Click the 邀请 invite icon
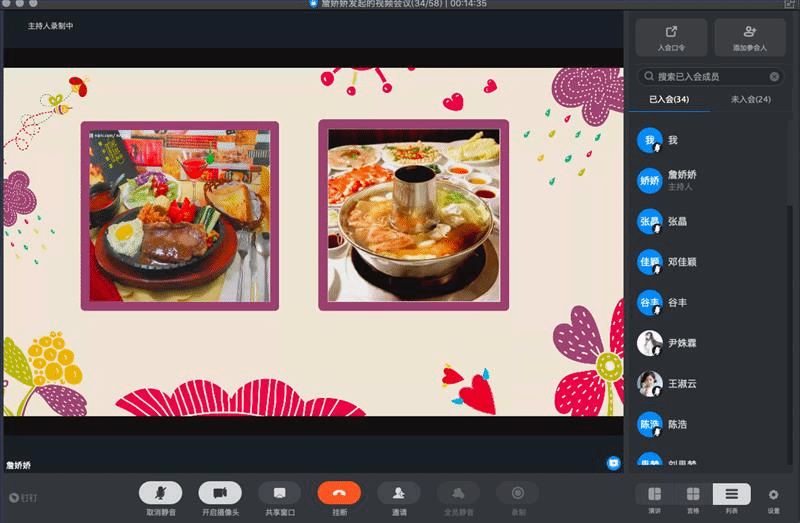The width and height of the screenshot is (800, 523). coord(399,493)
